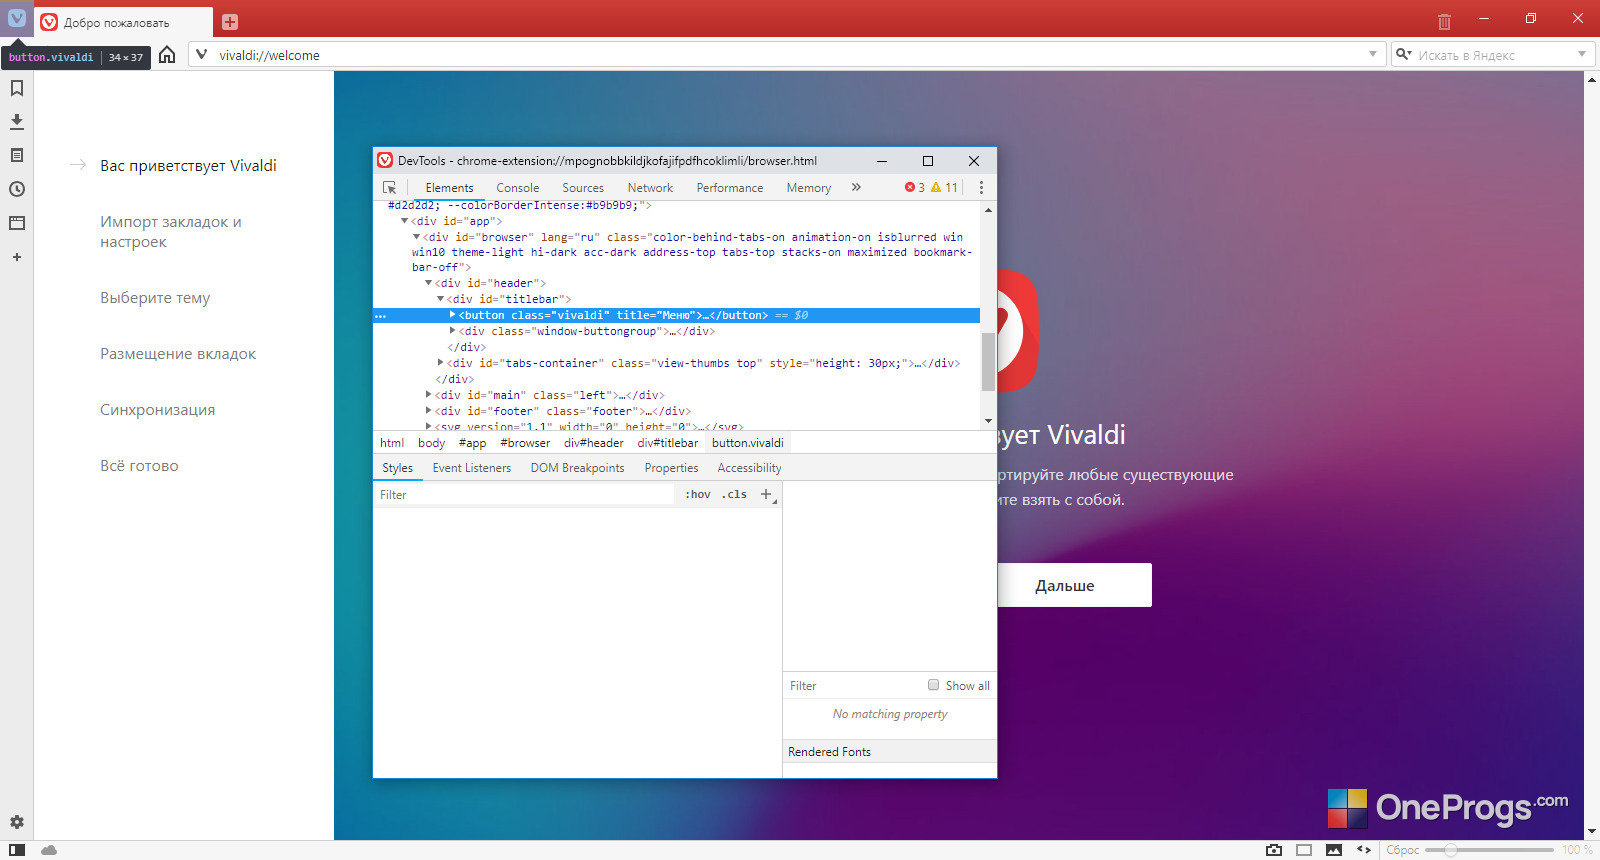Expand the div id="footer" node
This screenshot has height=860, width=1600.
point(429,411)
